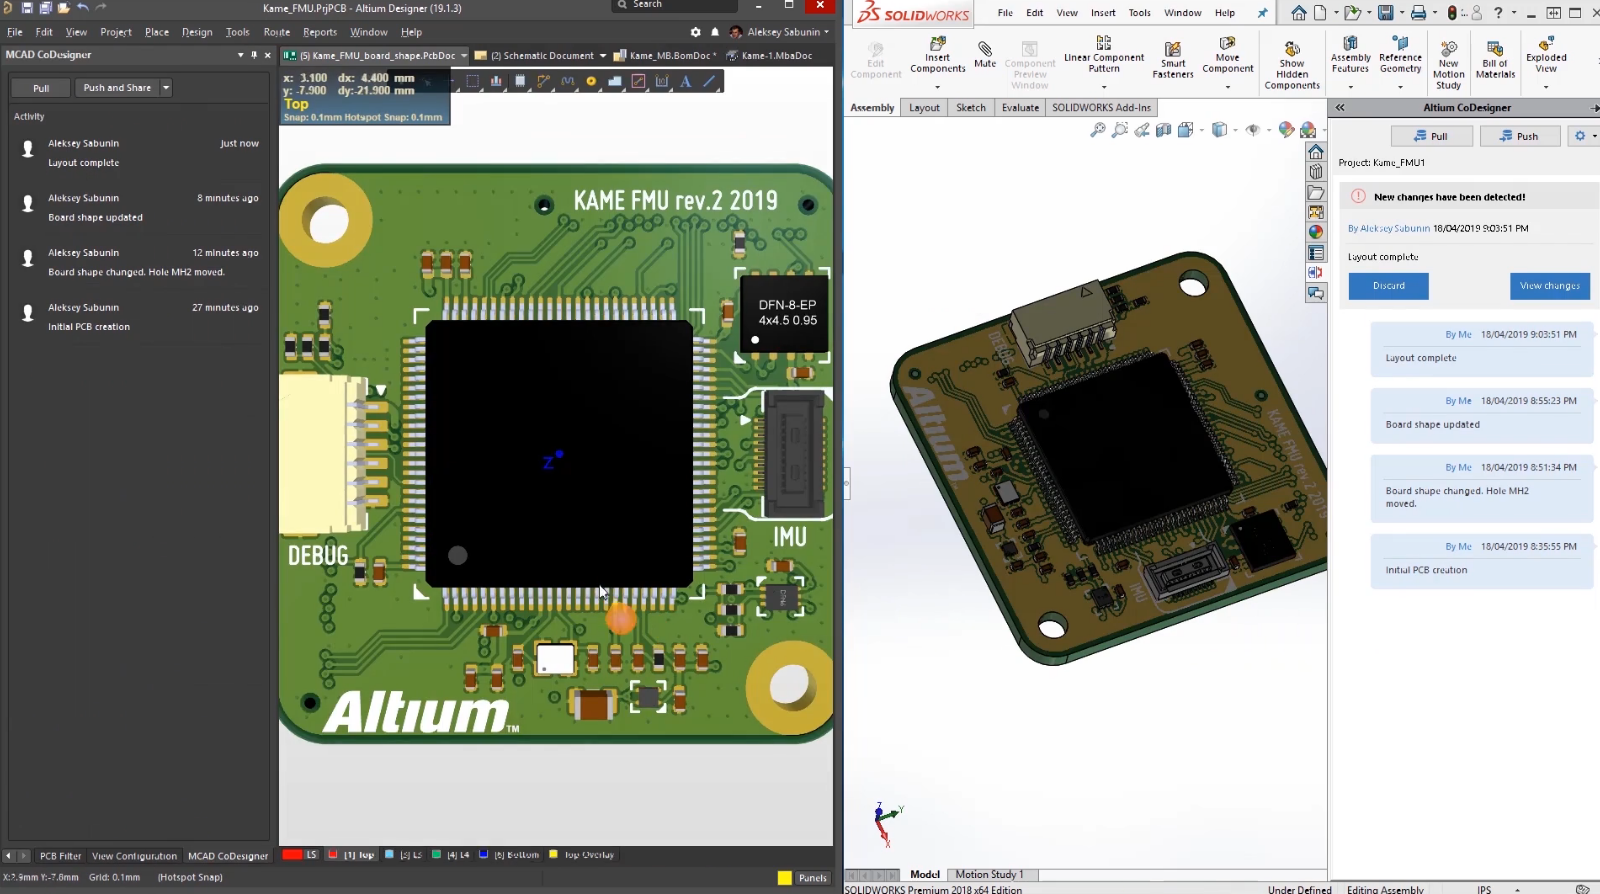Screen dimensions: 1600x894
Task: Click the Align objects bar-chart icon in Altium
Action: (x=496, y=81)
